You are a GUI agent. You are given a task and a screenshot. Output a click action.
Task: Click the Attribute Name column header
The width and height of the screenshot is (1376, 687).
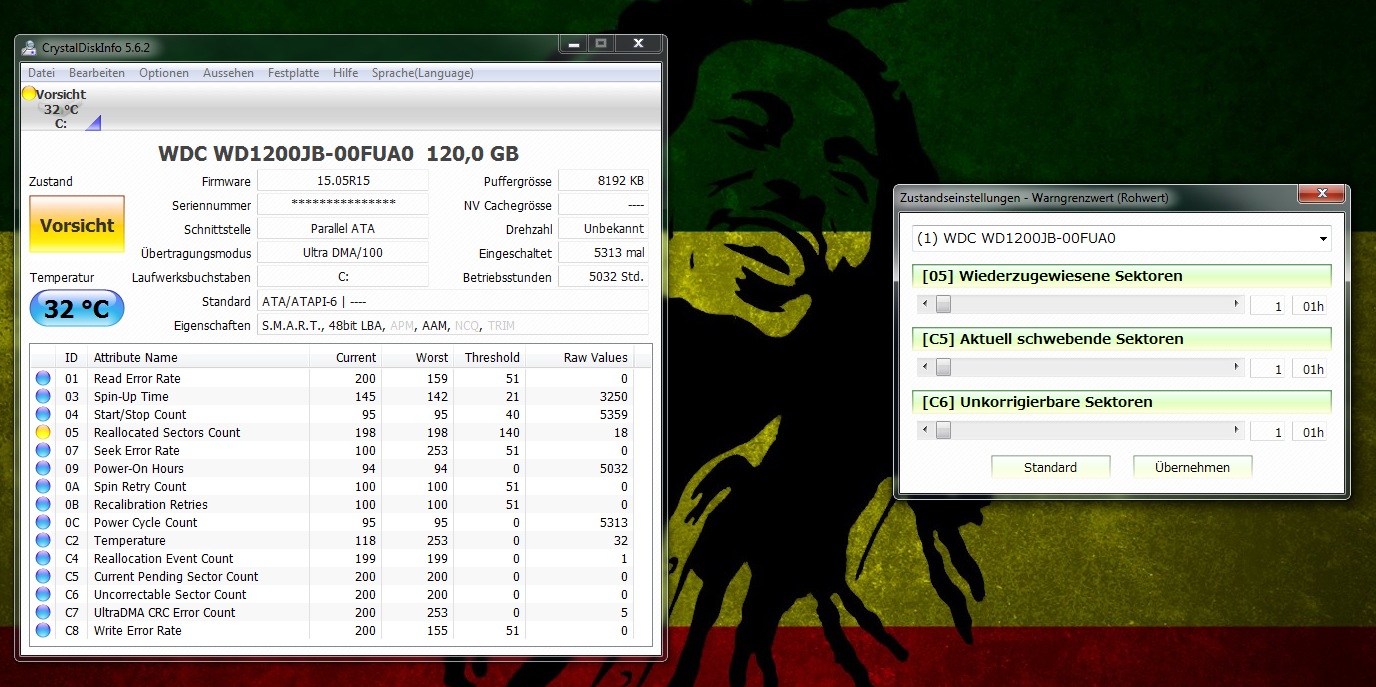pos(198,357)
